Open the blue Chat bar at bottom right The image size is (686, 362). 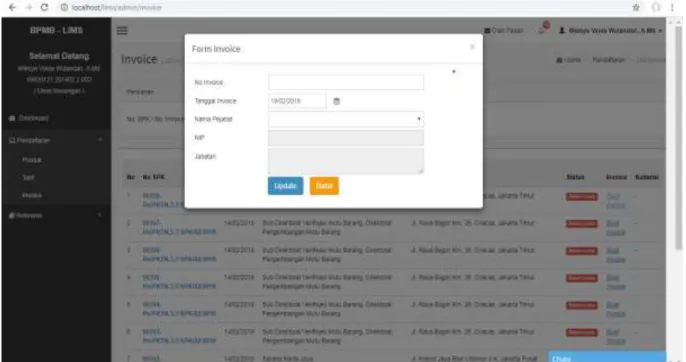607,357
